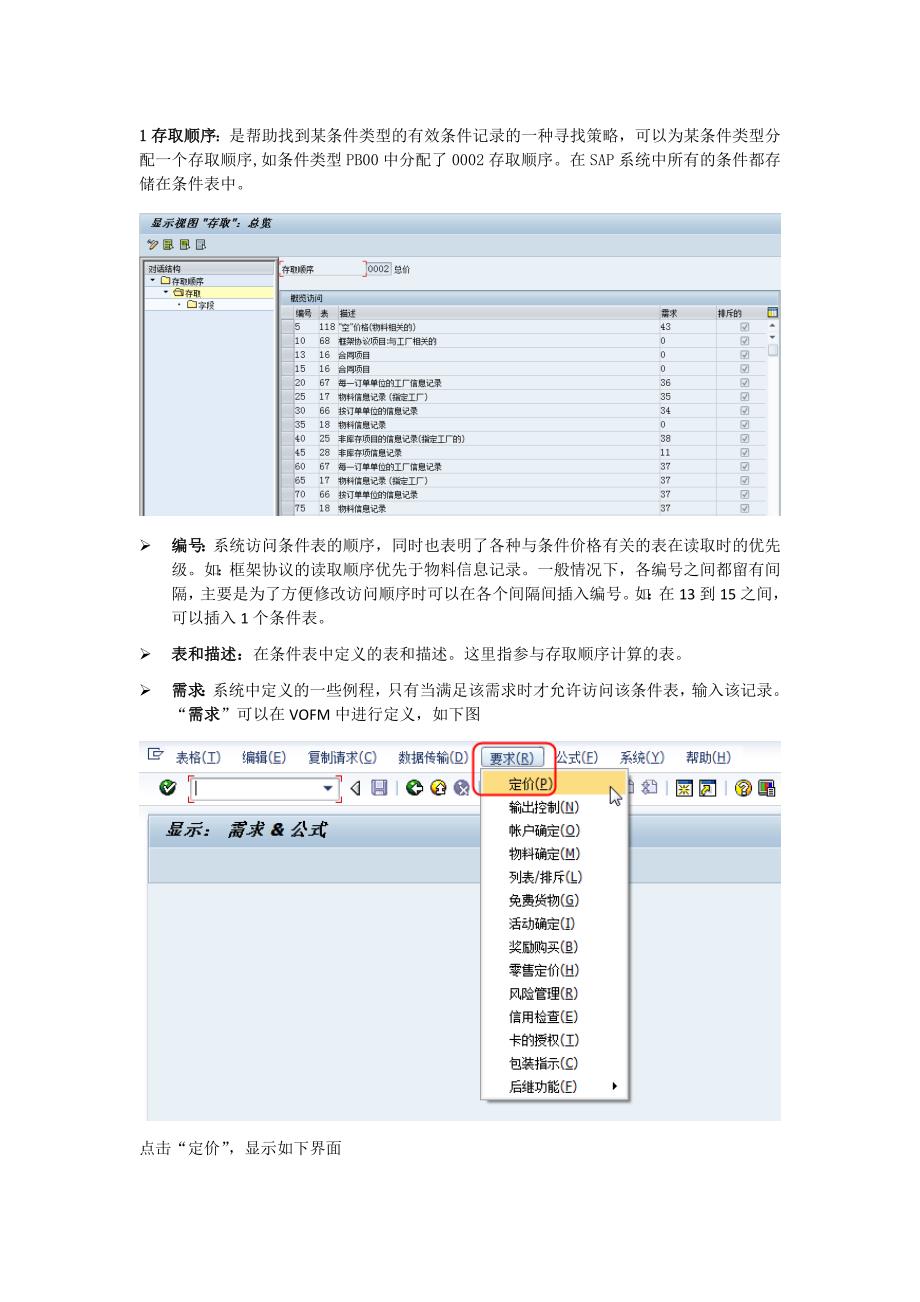Click the 存取顺序 0002 input field
Image resolution: width=920 pixels, height=1302 pixels.
tap(378, 269)
